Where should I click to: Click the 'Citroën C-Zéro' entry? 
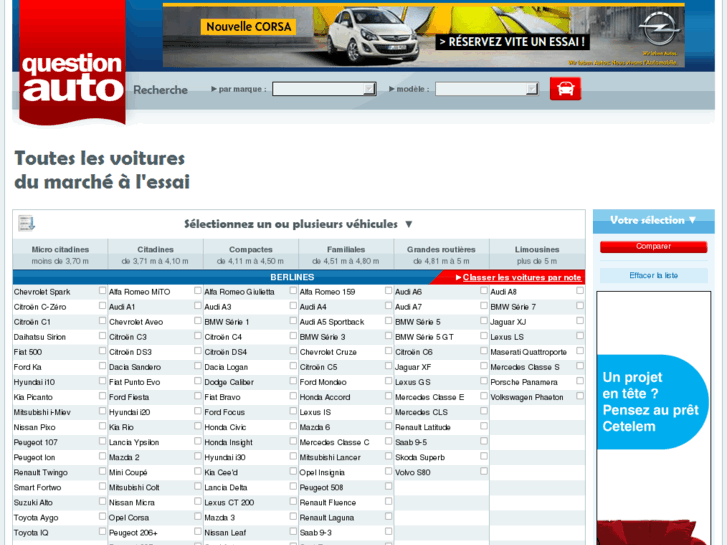tap(40, 307)
